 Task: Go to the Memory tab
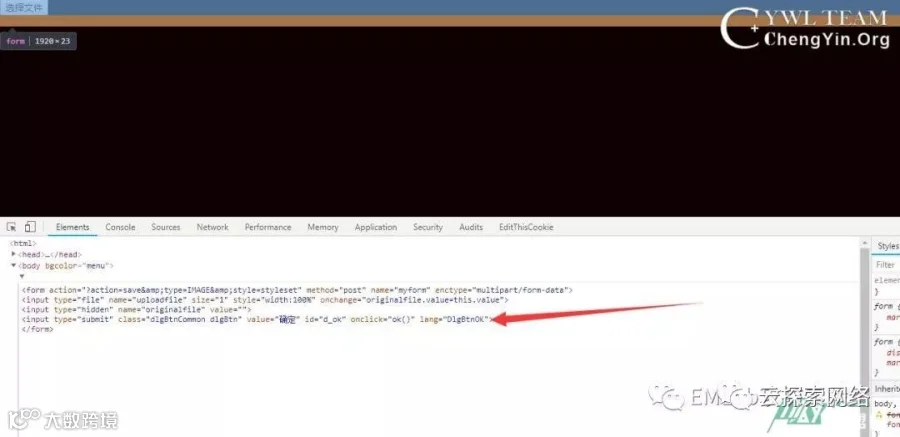point(323,227)
